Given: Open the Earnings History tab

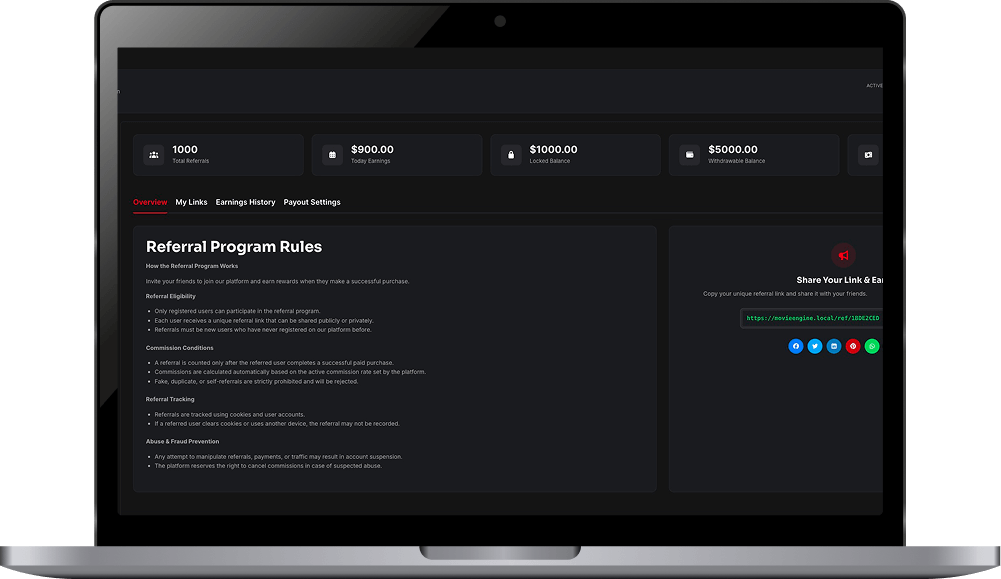Looking at the screenshot, I should click(x=245, y=202).
